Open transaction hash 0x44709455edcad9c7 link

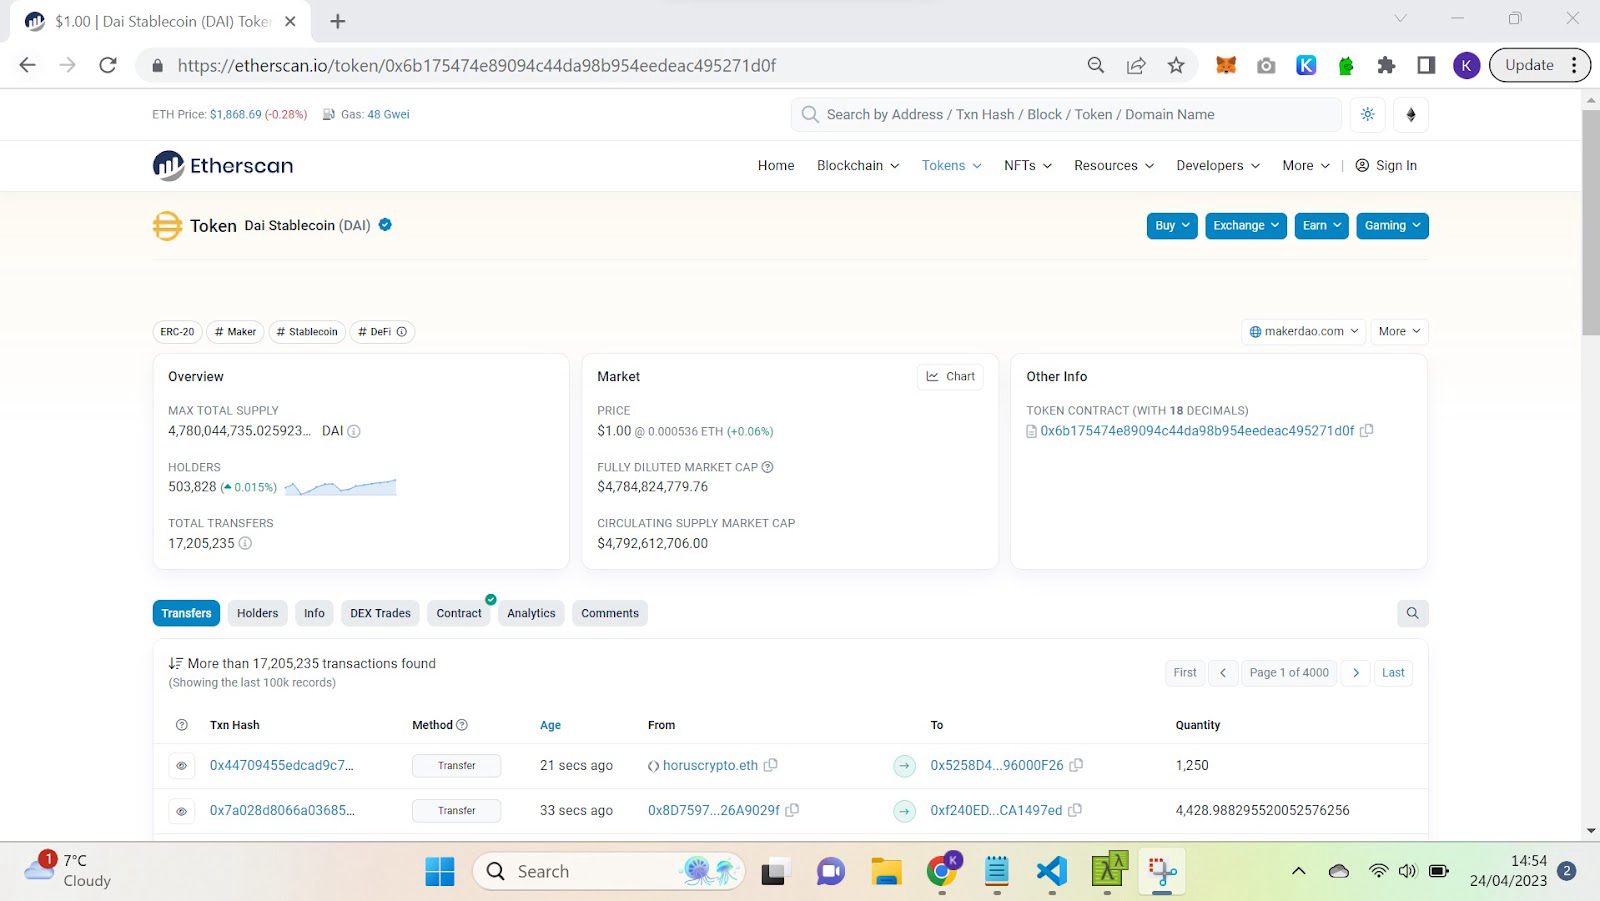pos(281,765)
